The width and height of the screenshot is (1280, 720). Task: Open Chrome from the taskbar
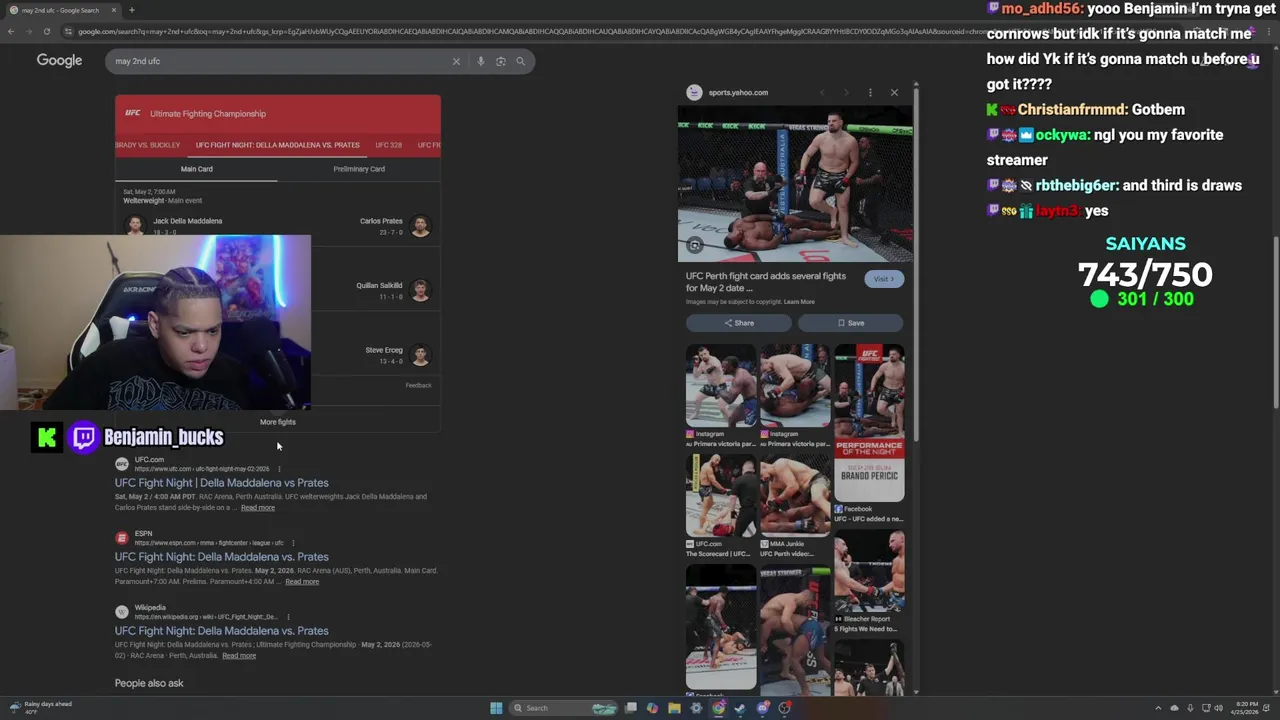pos(718,708)
